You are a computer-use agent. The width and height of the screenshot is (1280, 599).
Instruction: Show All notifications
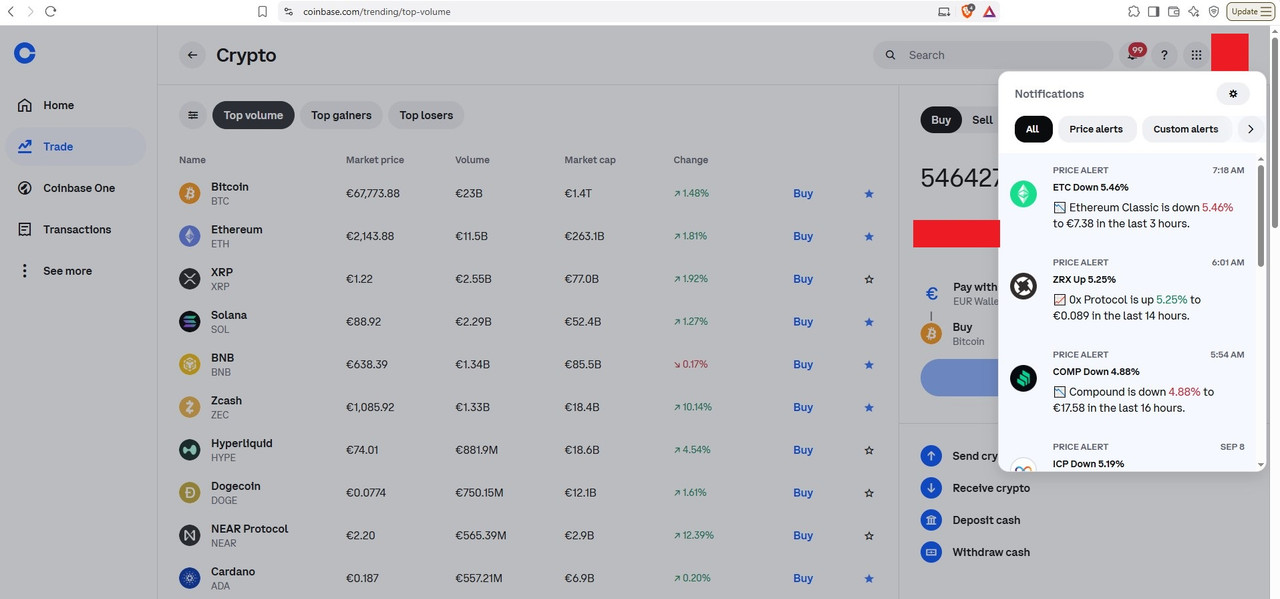pyautogui.click(x=1032, y=129)
